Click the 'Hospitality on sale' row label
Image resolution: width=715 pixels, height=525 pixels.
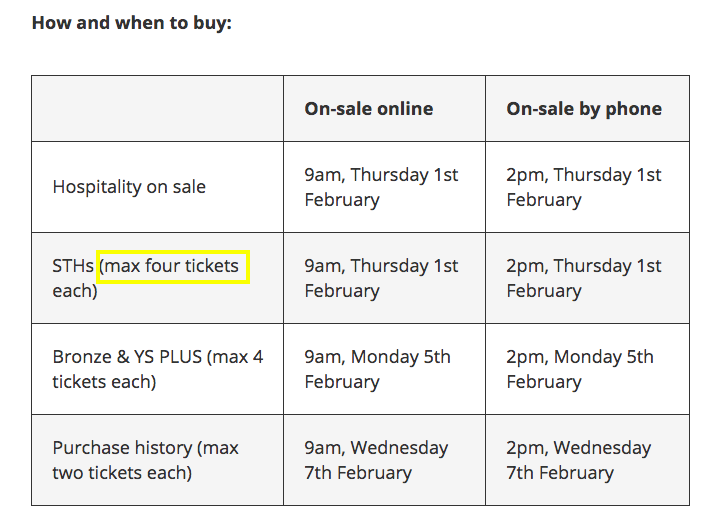[x=129, y=187]
